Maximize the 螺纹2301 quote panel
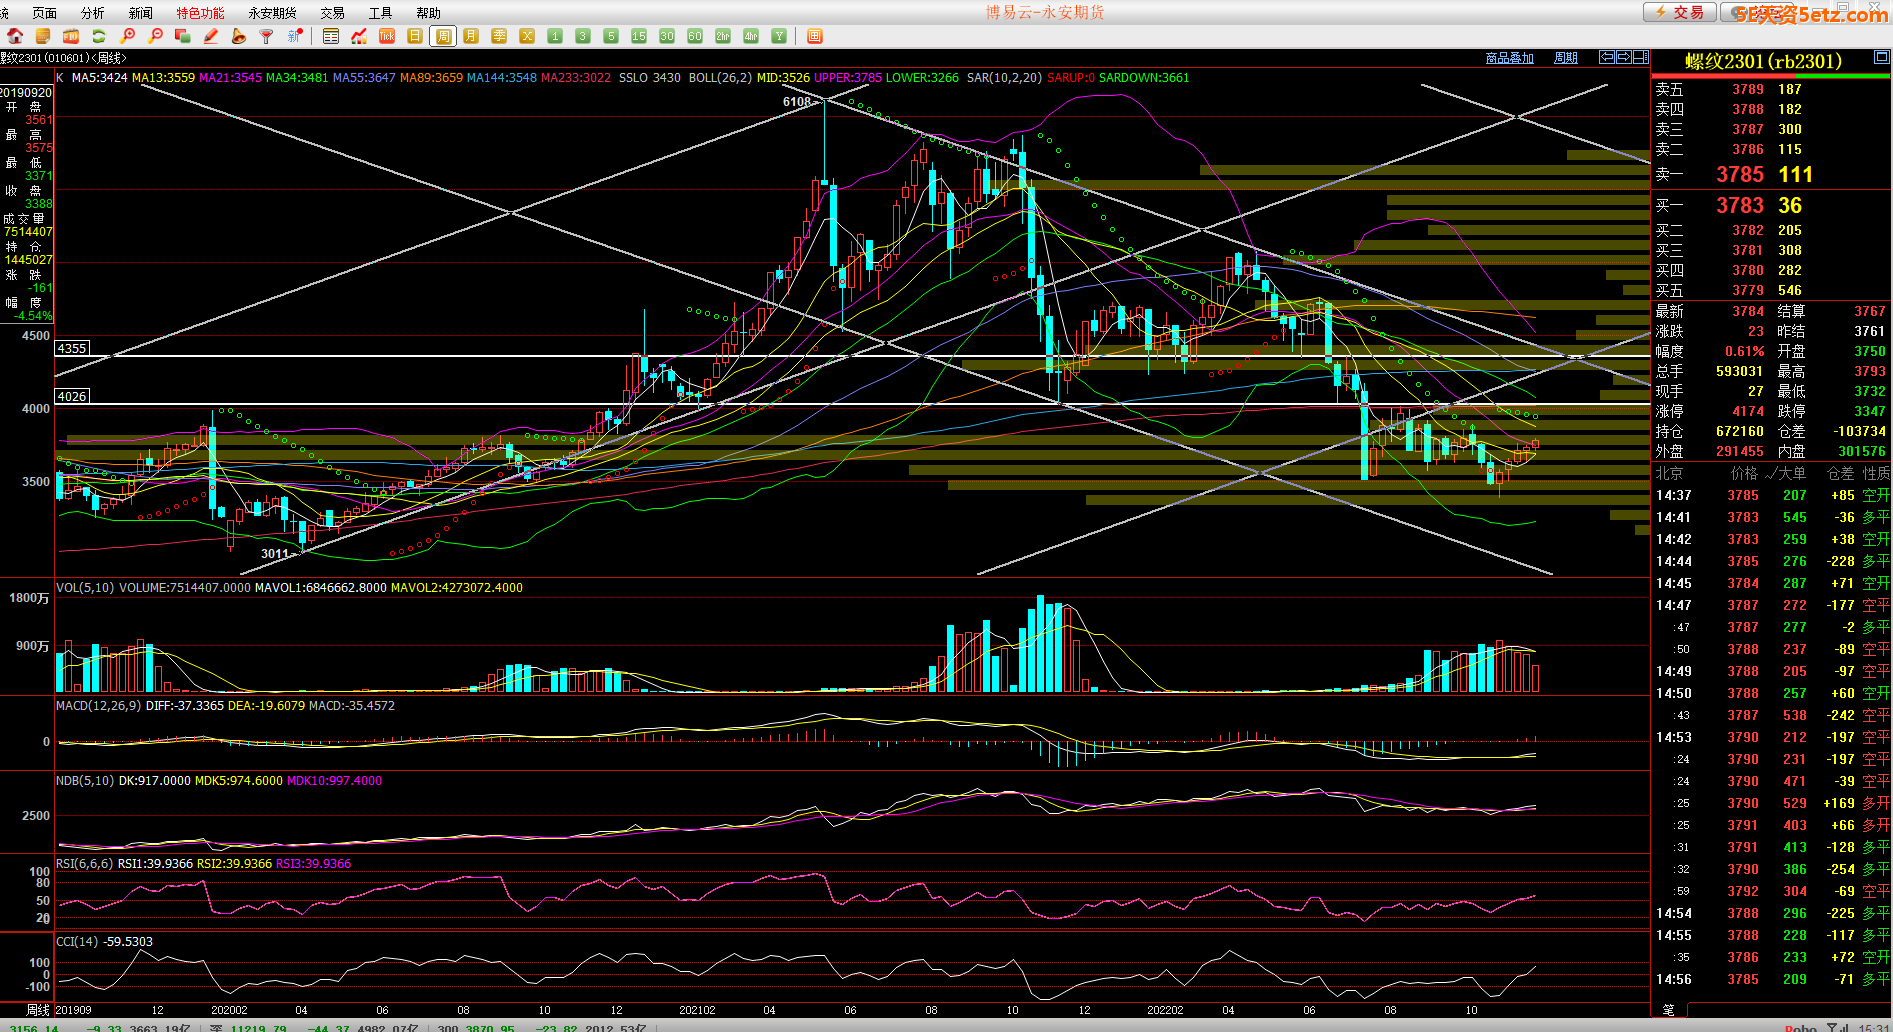 tap(1881, 57)
